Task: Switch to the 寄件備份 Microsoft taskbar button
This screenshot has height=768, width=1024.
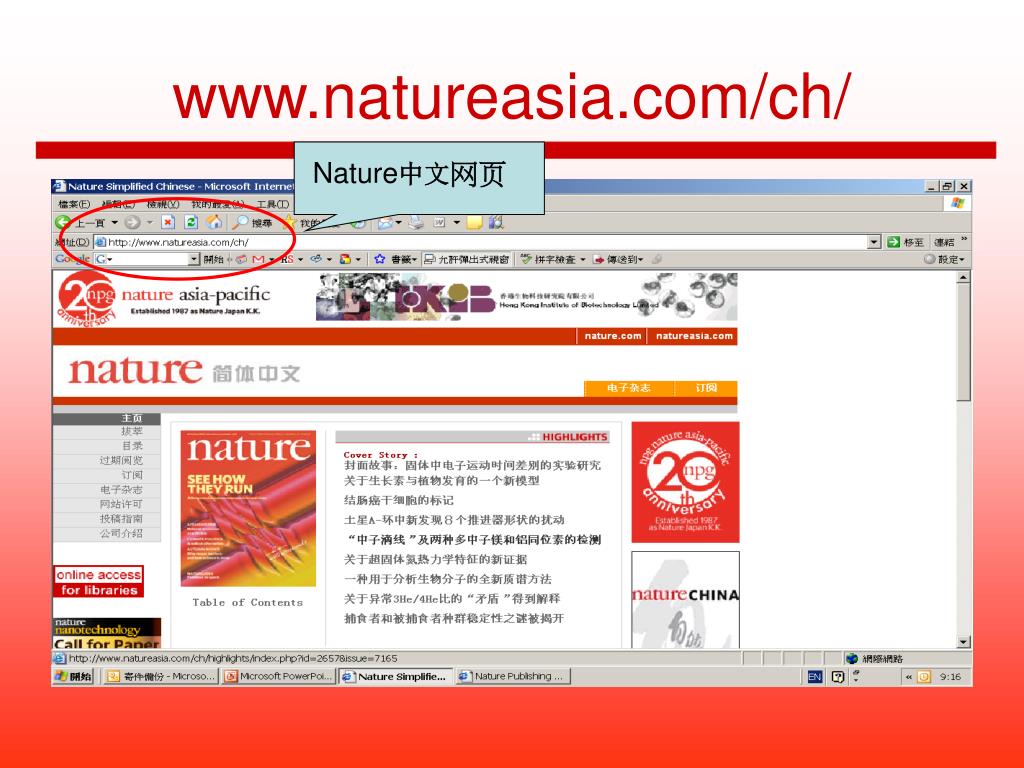Action: [x=161, y=677]
